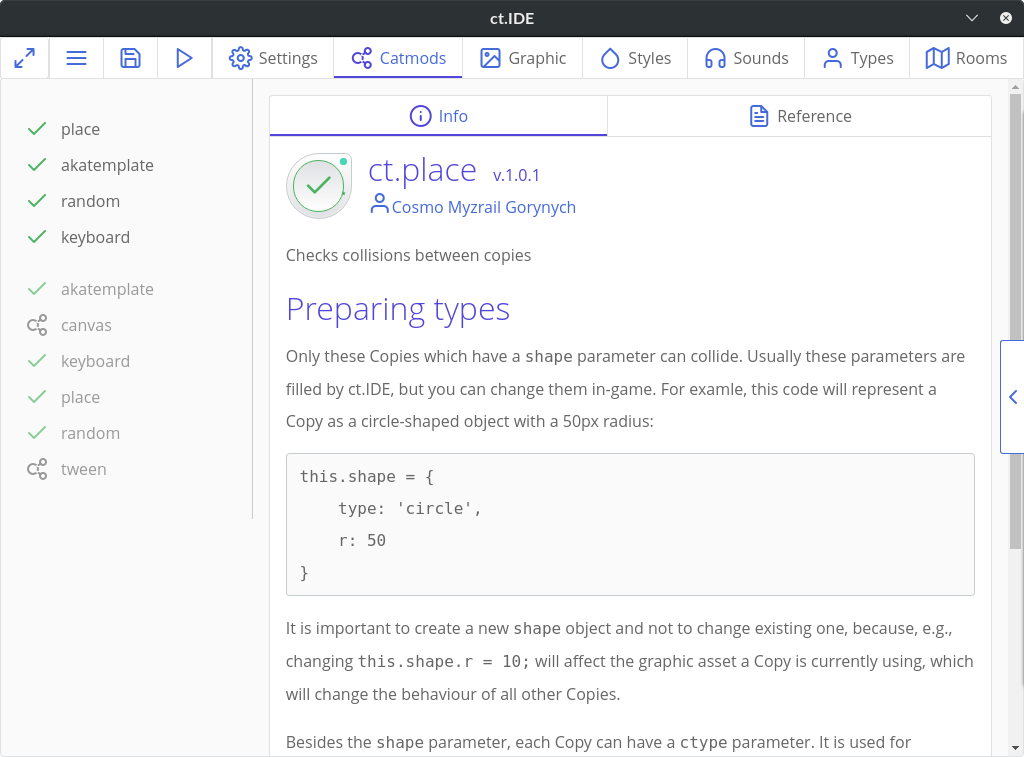Switch to the Graphic tab
1024x757 pixels.
(523, 58)
